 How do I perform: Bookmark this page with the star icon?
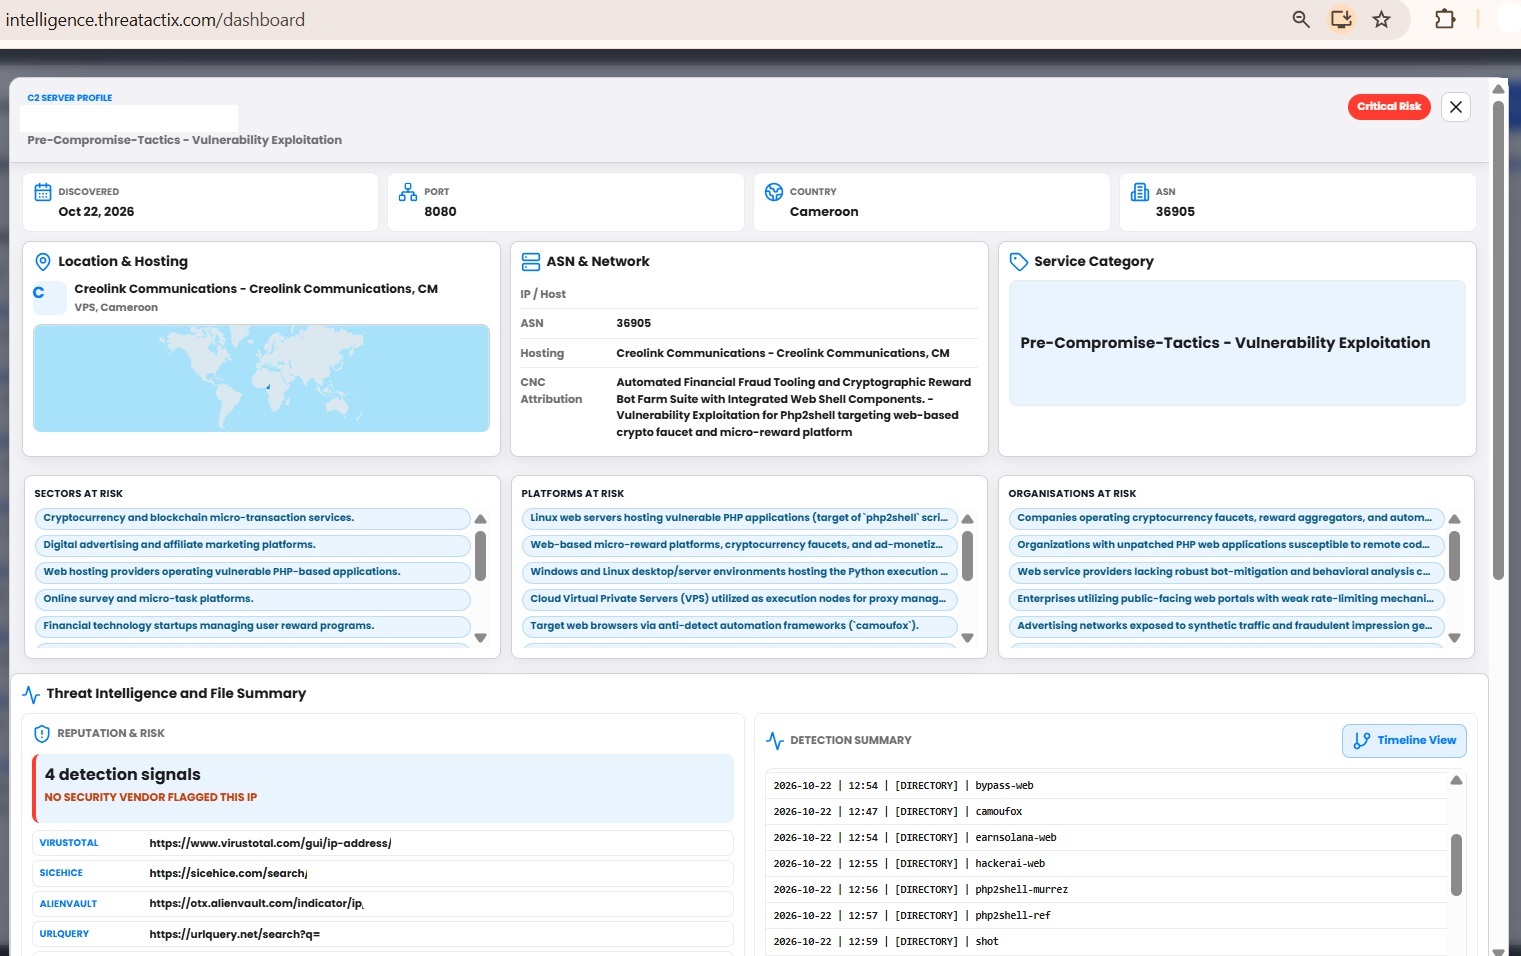(x=1381, y=19)
